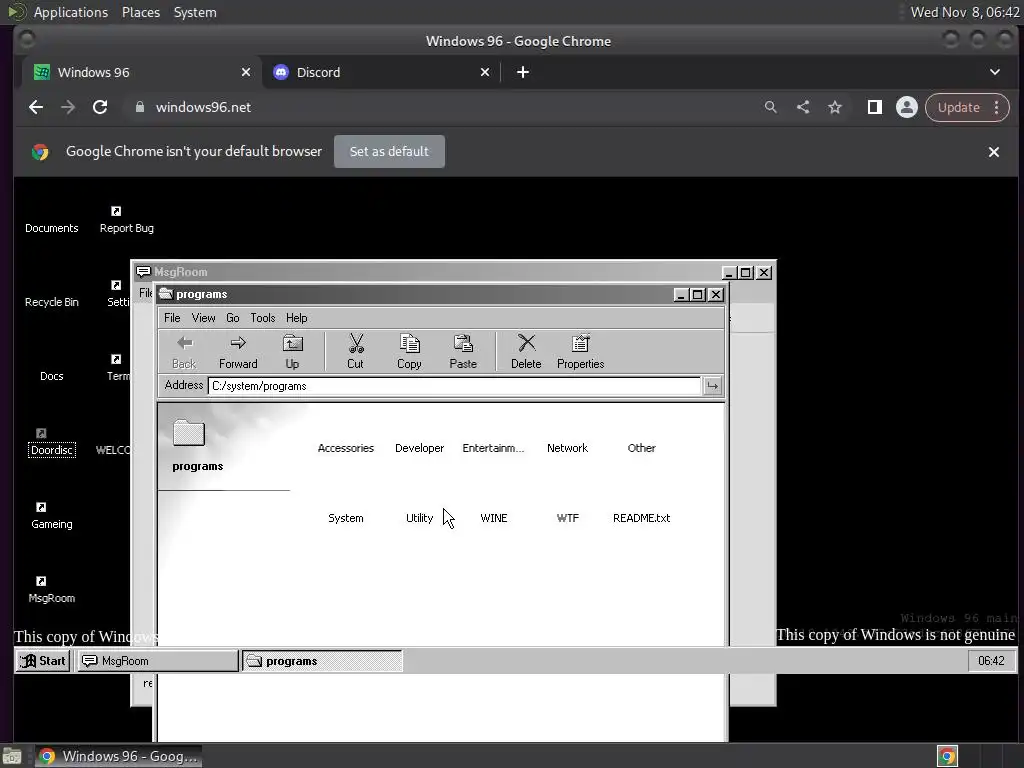This screenshot has height=768, width=1024.
Task: Reload the windows96.net page
Action: point(100,107)
